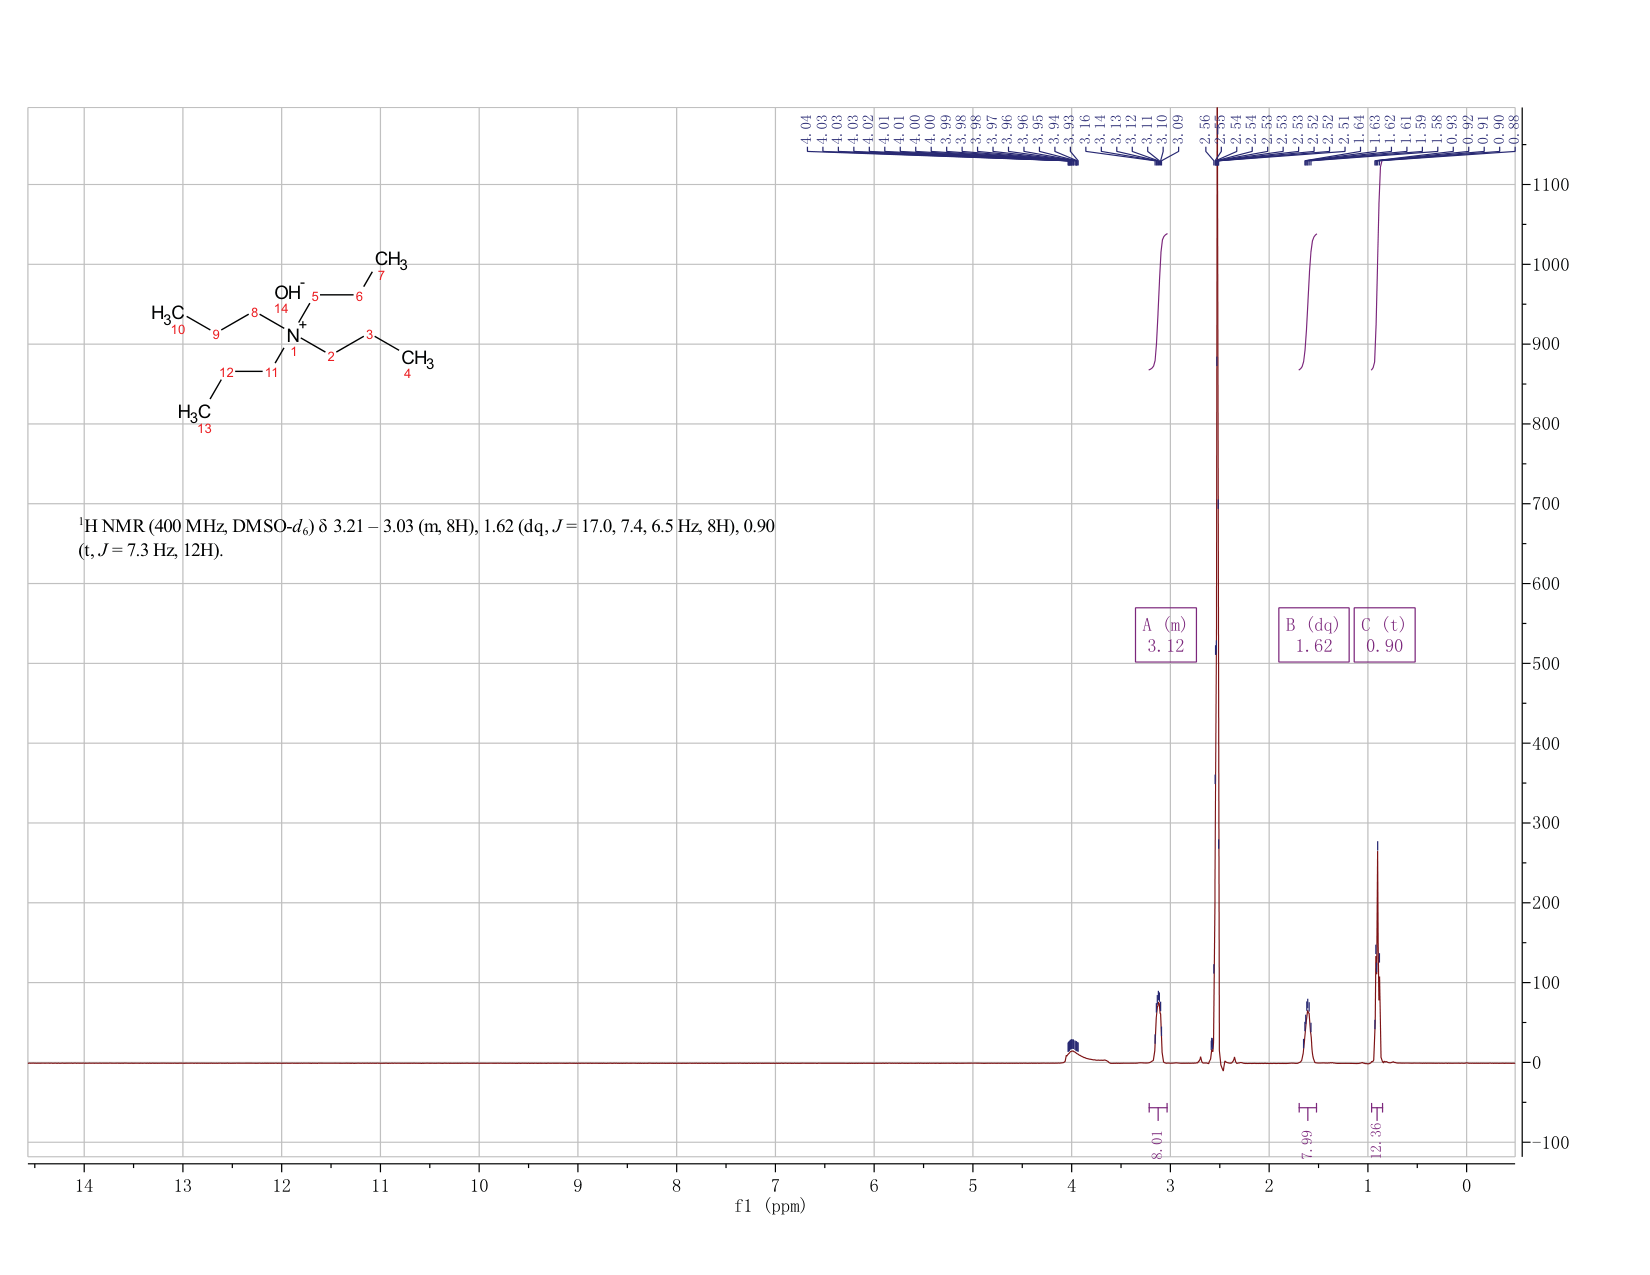Click the 10 tick on the ppm axis
The width and height of the screenshot is (1650, 1275).
click(x=479, y=1185)
